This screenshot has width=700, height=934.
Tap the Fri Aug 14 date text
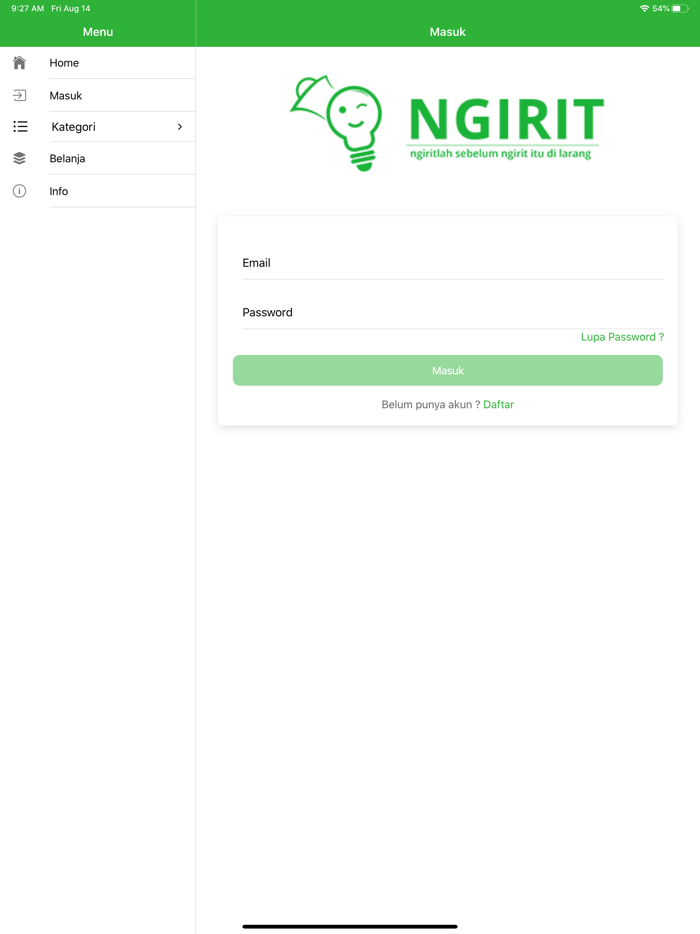point(71,8)
